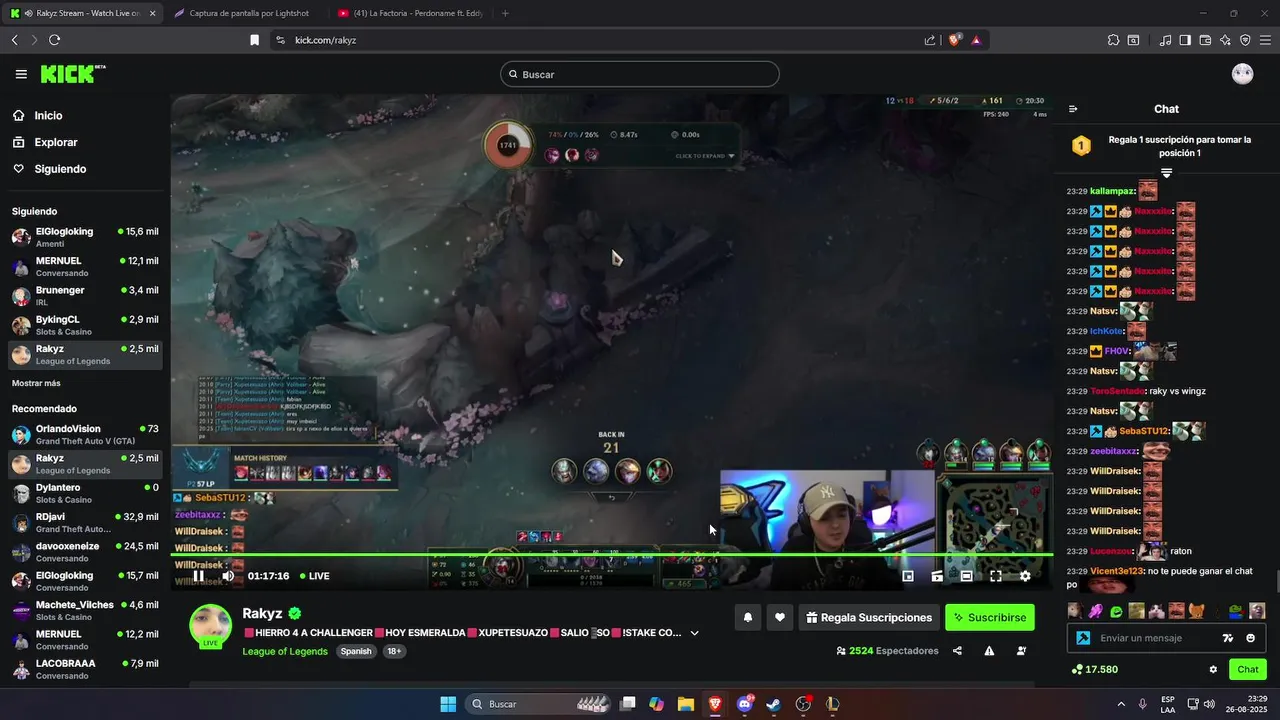Open Brave Leo AI sparkle icon

tap(1225, 40)
